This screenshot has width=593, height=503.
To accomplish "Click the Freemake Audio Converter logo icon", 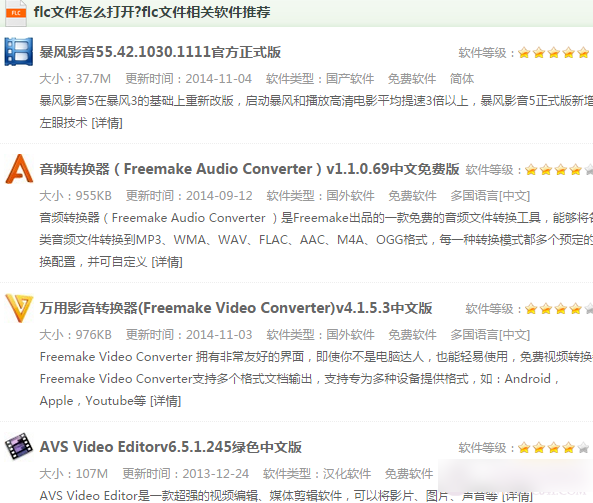I will pyautogui.click(x=19, y=169).
